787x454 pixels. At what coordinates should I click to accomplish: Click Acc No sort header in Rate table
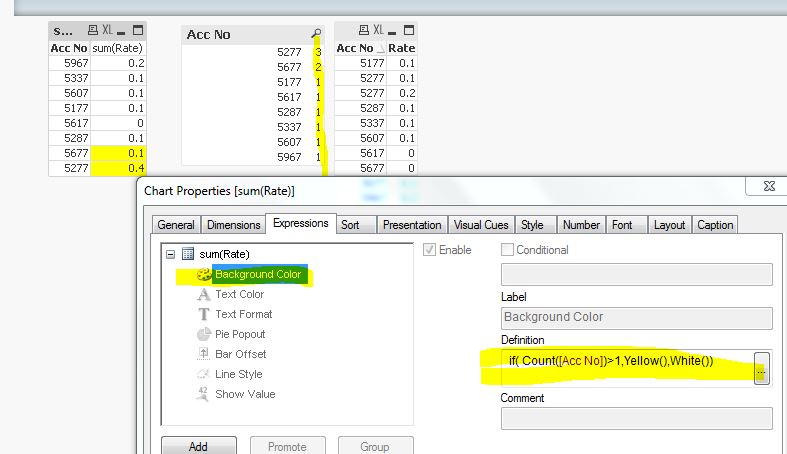tap(360, 48)
